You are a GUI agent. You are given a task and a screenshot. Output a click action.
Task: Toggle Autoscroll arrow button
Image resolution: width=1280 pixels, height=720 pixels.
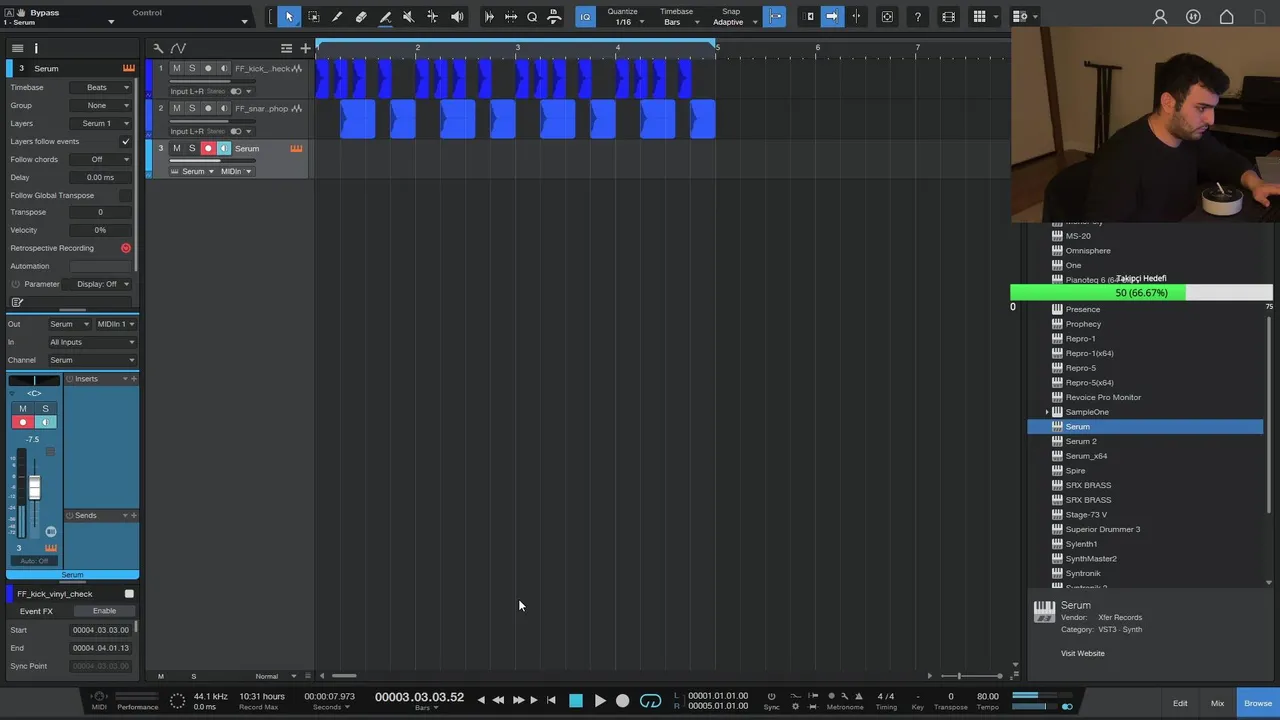pyautogui.click(x=832, y=17)
